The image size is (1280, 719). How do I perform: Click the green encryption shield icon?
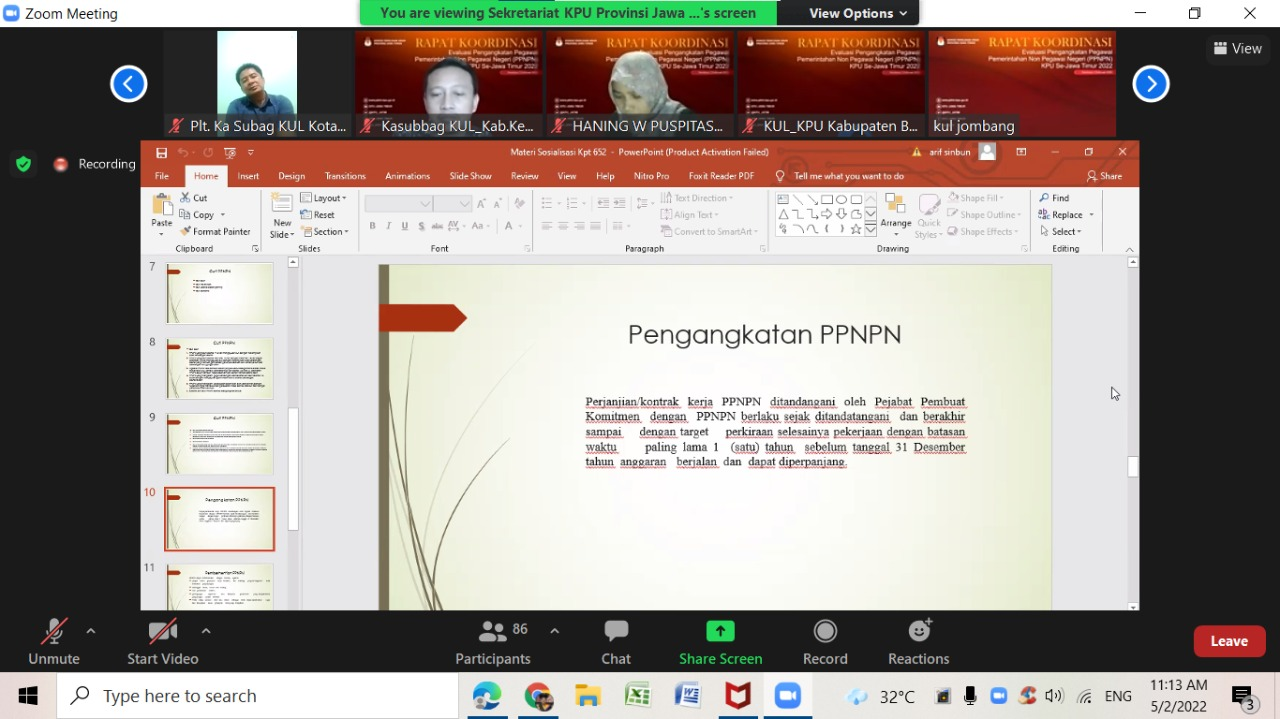[23, 164]
